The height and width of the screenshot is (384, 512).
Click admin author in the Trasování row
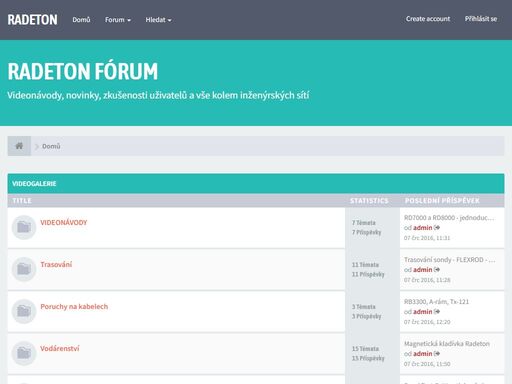[423, 270]
